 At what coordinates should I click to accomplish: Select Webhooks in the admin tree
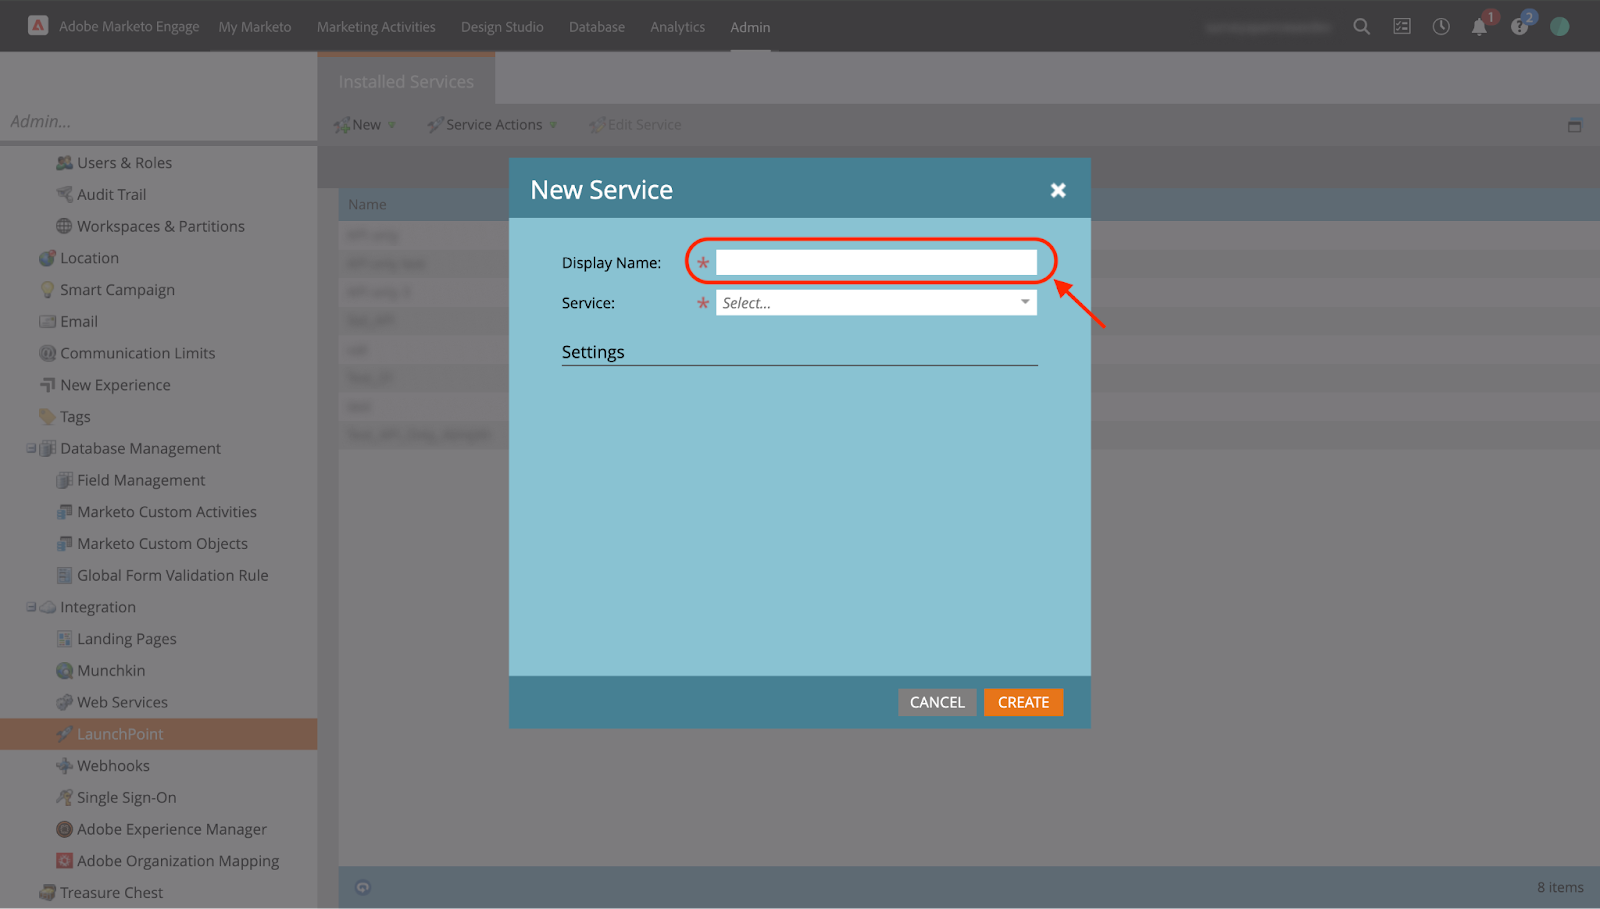113,766
